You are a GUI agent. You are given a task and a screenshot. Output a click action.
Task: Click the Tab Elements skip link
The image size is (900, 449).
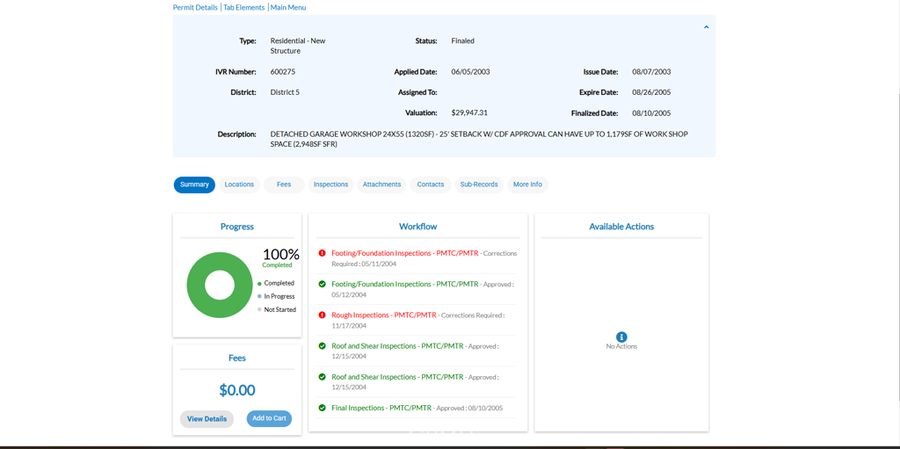coord(244,7)
